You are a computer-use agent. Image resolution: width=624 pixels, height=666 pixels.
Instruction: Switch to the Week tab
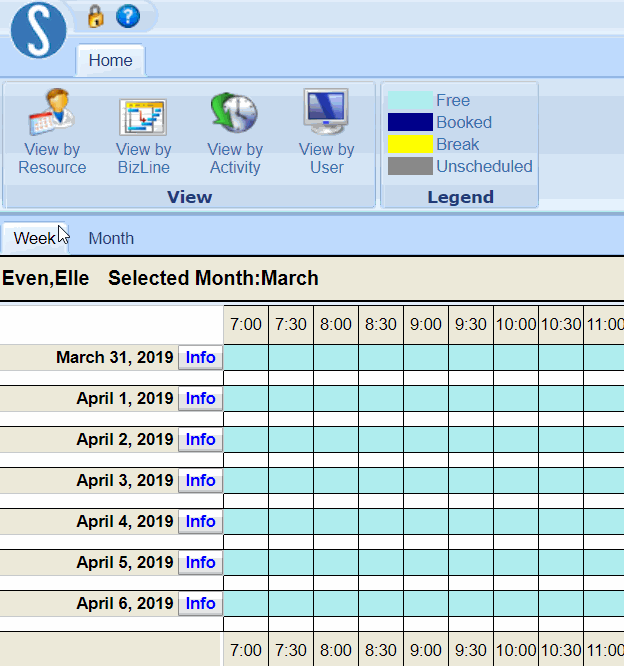click(x=34, y=238)
